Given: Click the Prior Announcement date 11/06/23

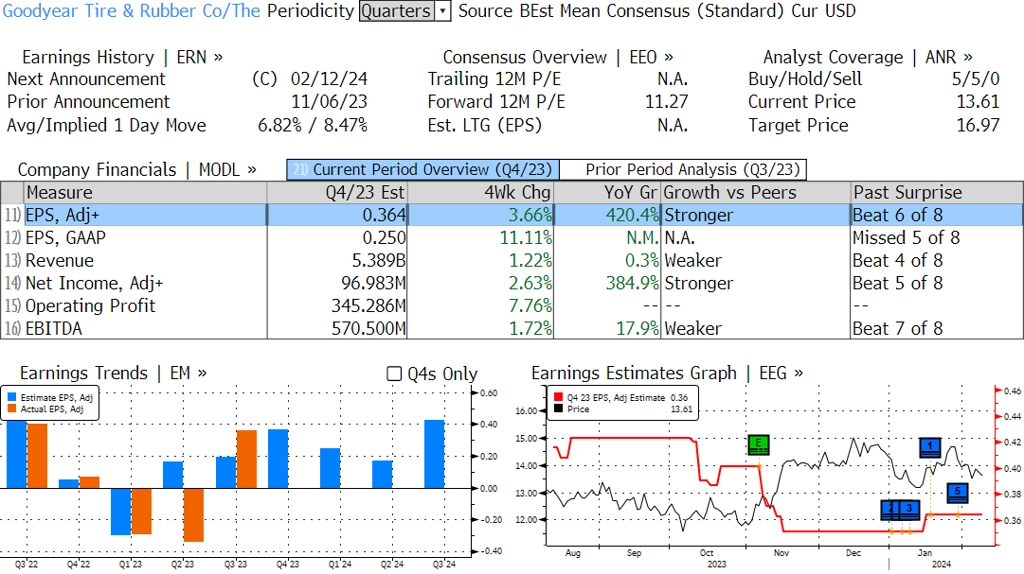Looking at the screenshot, I should (x=329, y=102).
